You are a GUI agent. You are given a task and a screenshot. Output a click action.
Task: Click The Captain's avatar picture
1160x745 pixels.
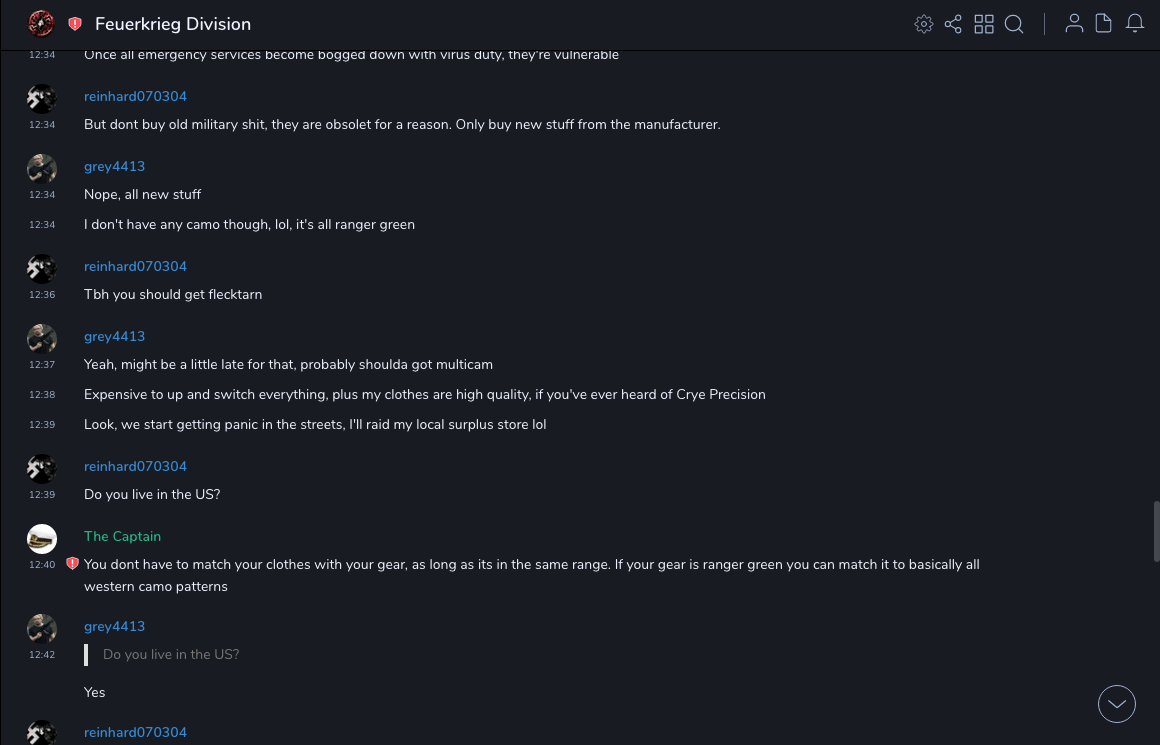(x=42, y=539)
